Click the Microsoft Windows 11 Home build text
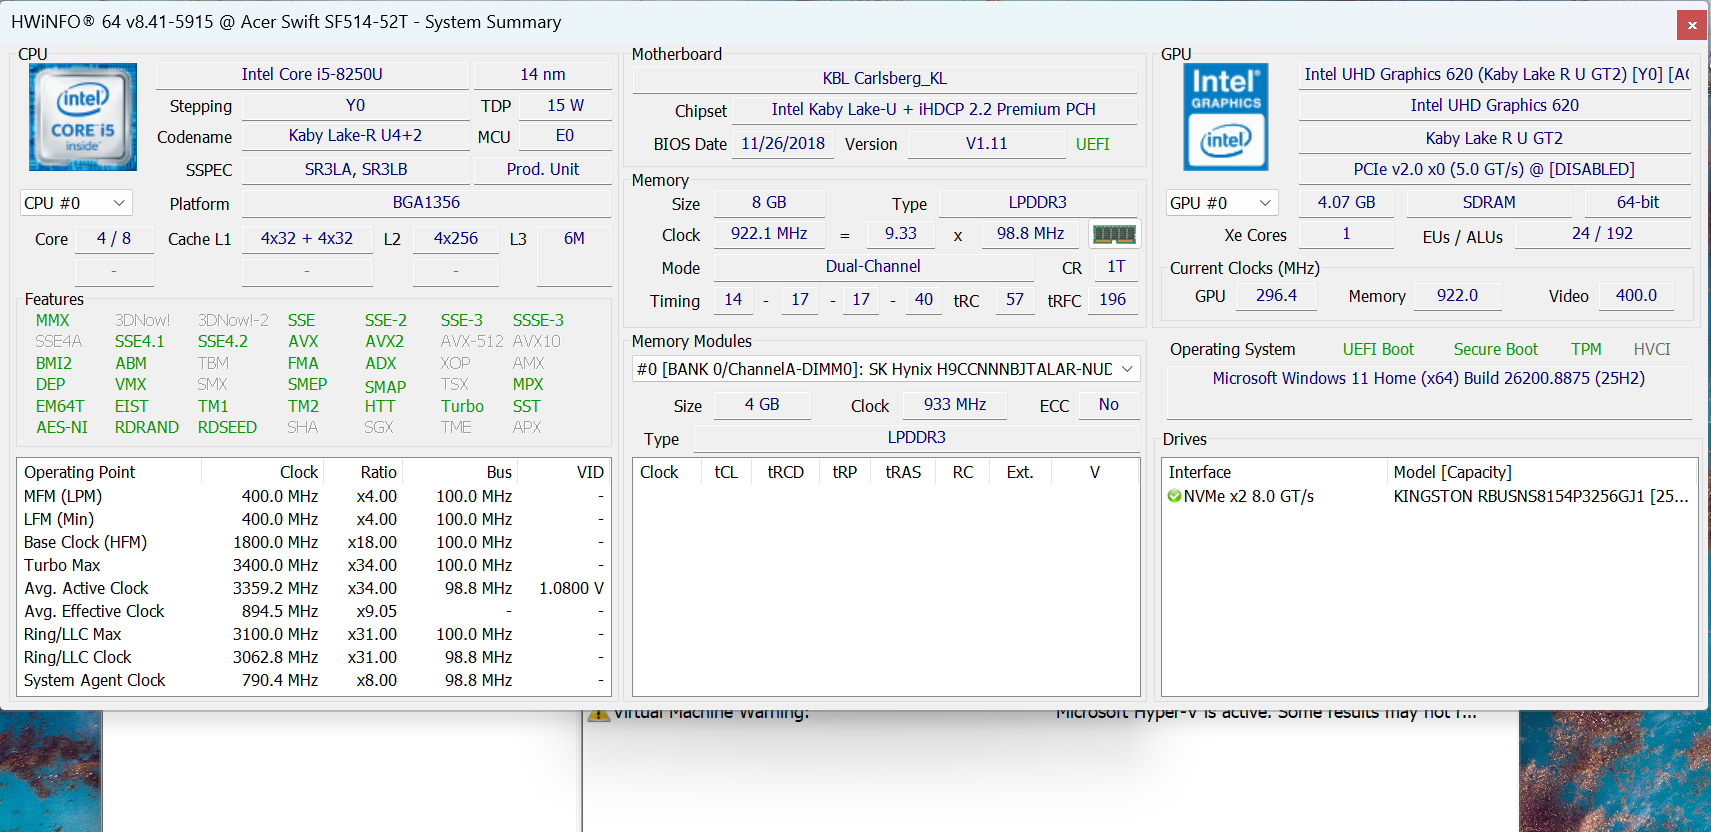The height and width of the screenshot is (832, 1711). click(1429, 378)
